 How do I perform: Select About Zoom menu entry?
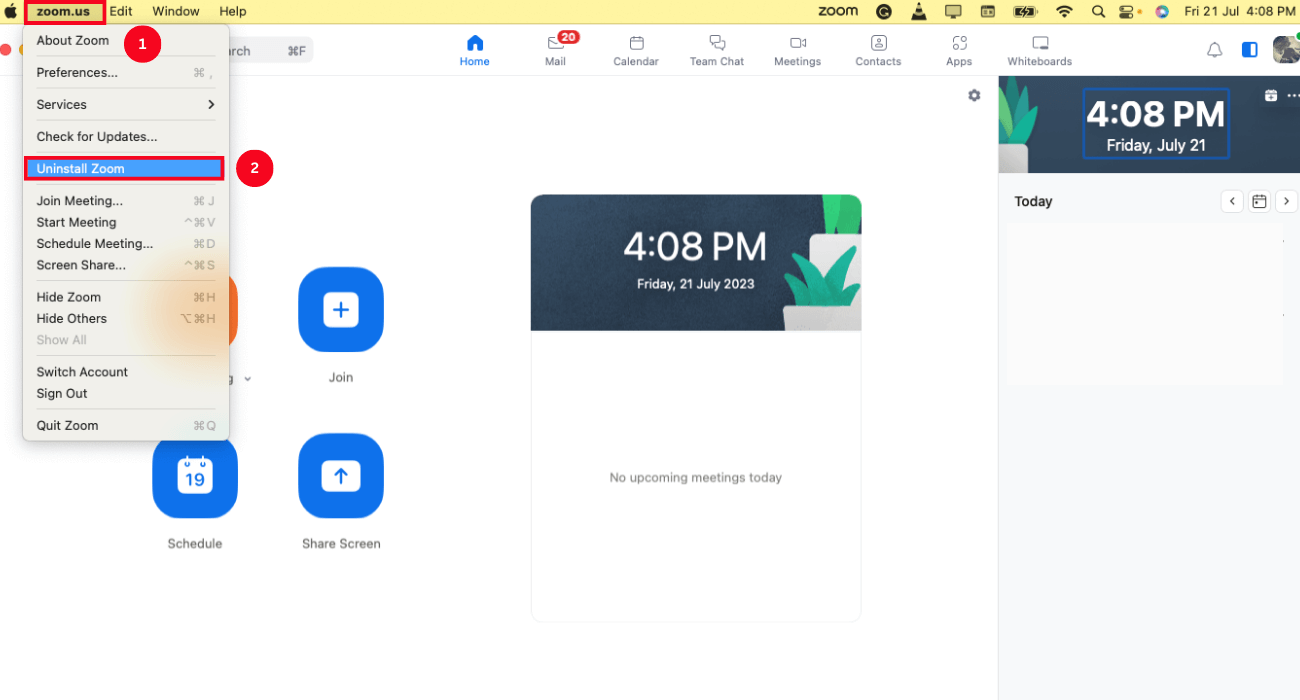[x=126, y=41]
